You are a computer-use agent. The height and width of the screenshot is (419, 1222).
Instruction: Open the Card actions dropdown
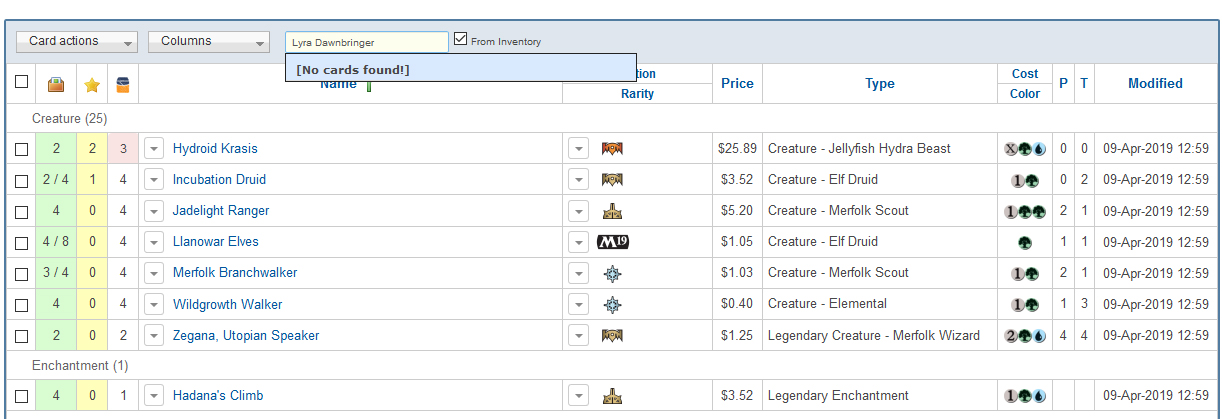(77, 41)
